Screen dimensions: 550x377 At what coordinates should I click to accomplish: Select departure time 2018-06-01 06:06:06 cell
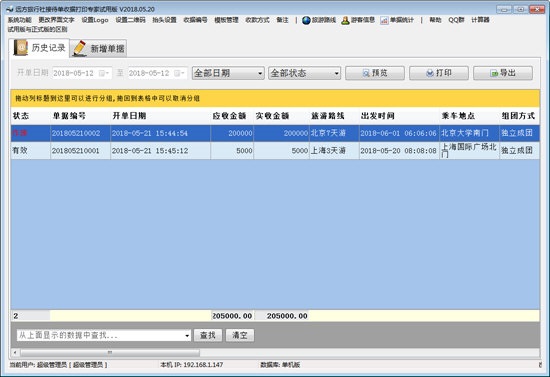click(399, 133)
